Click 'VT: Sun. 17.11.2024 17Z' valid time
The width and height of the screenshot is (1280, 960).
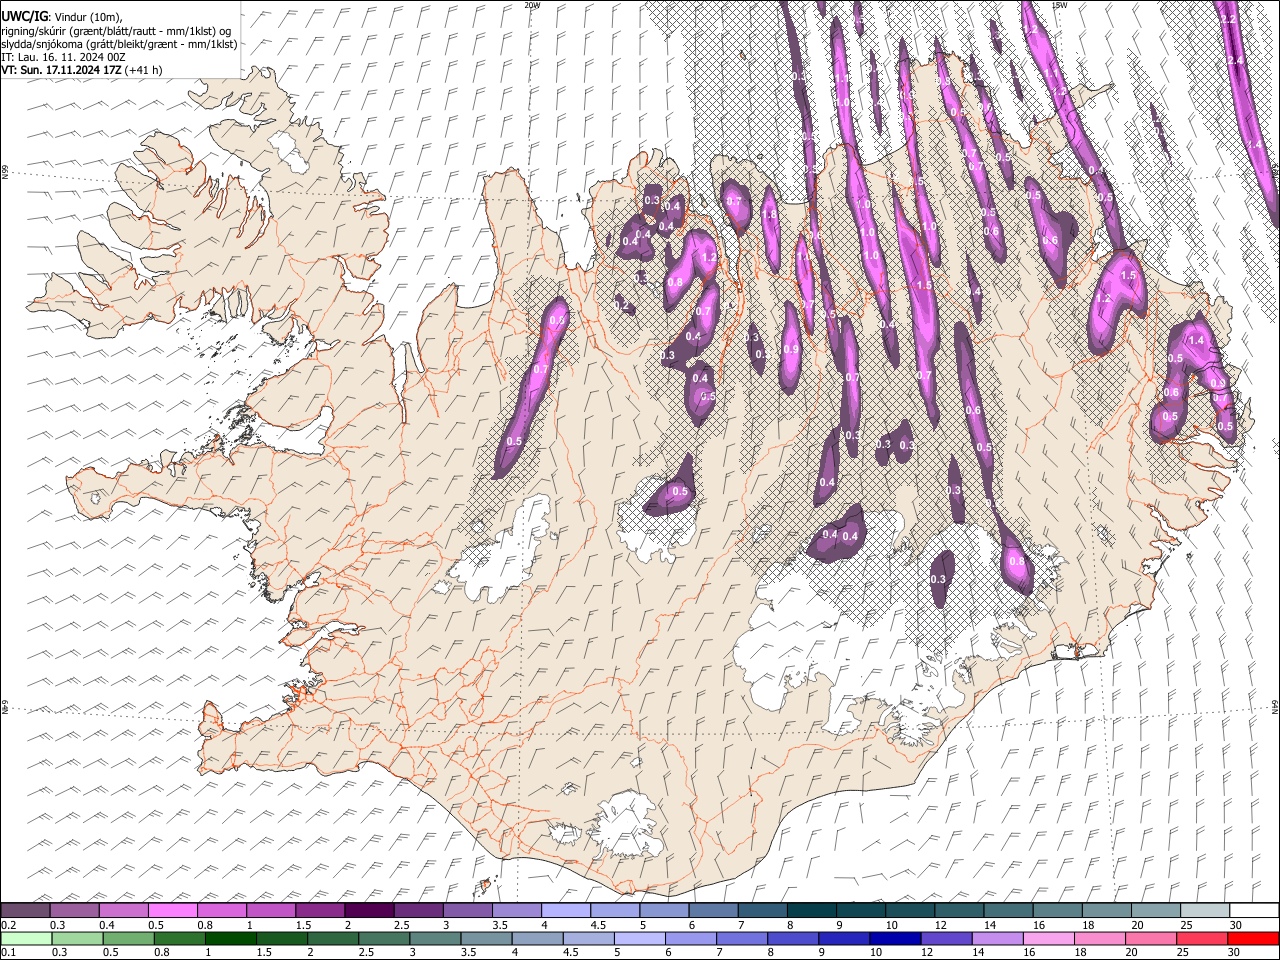(x=62, y=70)
